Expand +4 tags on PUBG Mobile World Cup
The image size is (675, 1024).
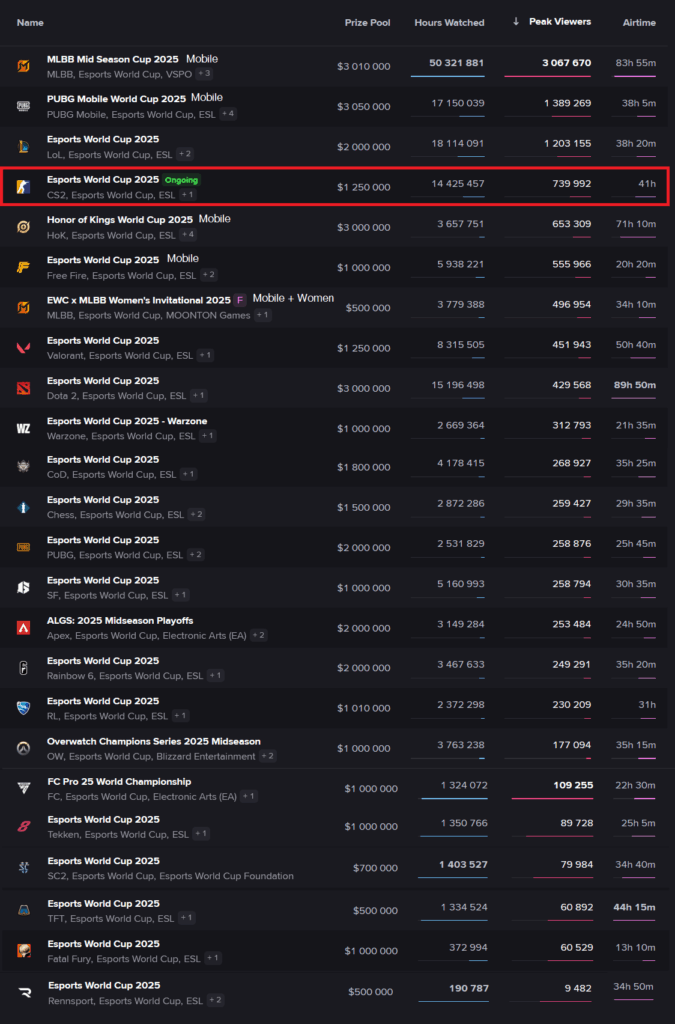(227, 114)
